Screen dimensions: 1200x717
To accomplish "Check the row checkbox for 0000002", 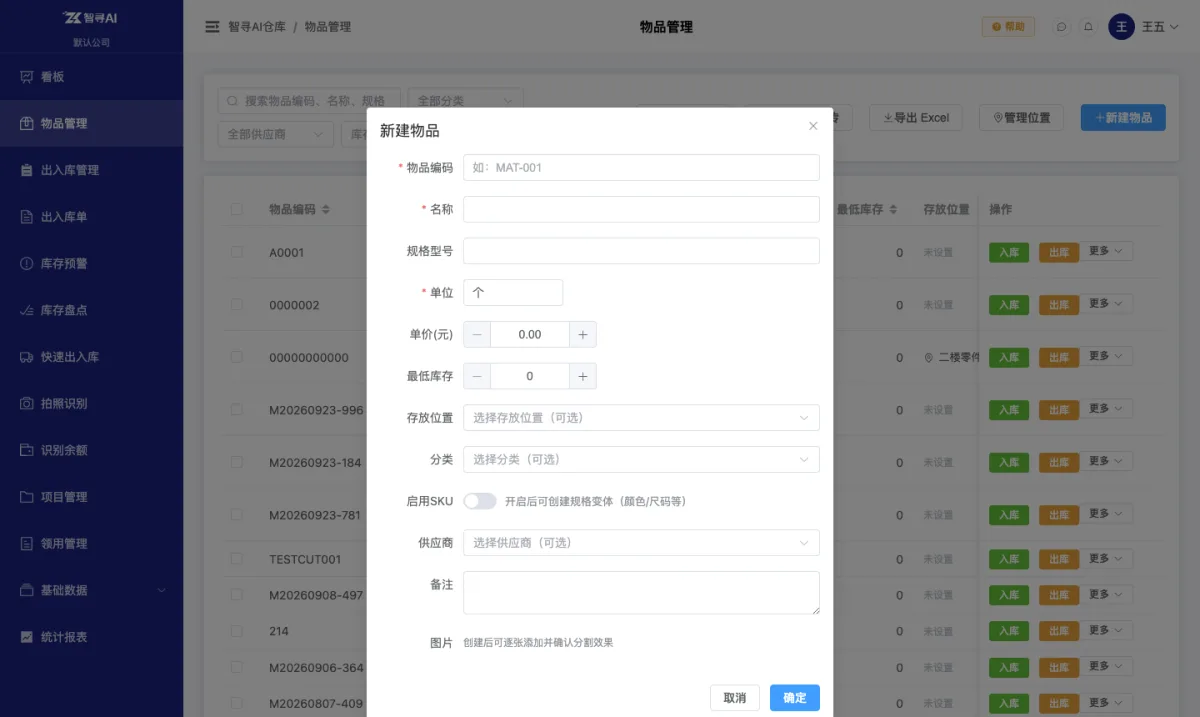I will (236, 304).
